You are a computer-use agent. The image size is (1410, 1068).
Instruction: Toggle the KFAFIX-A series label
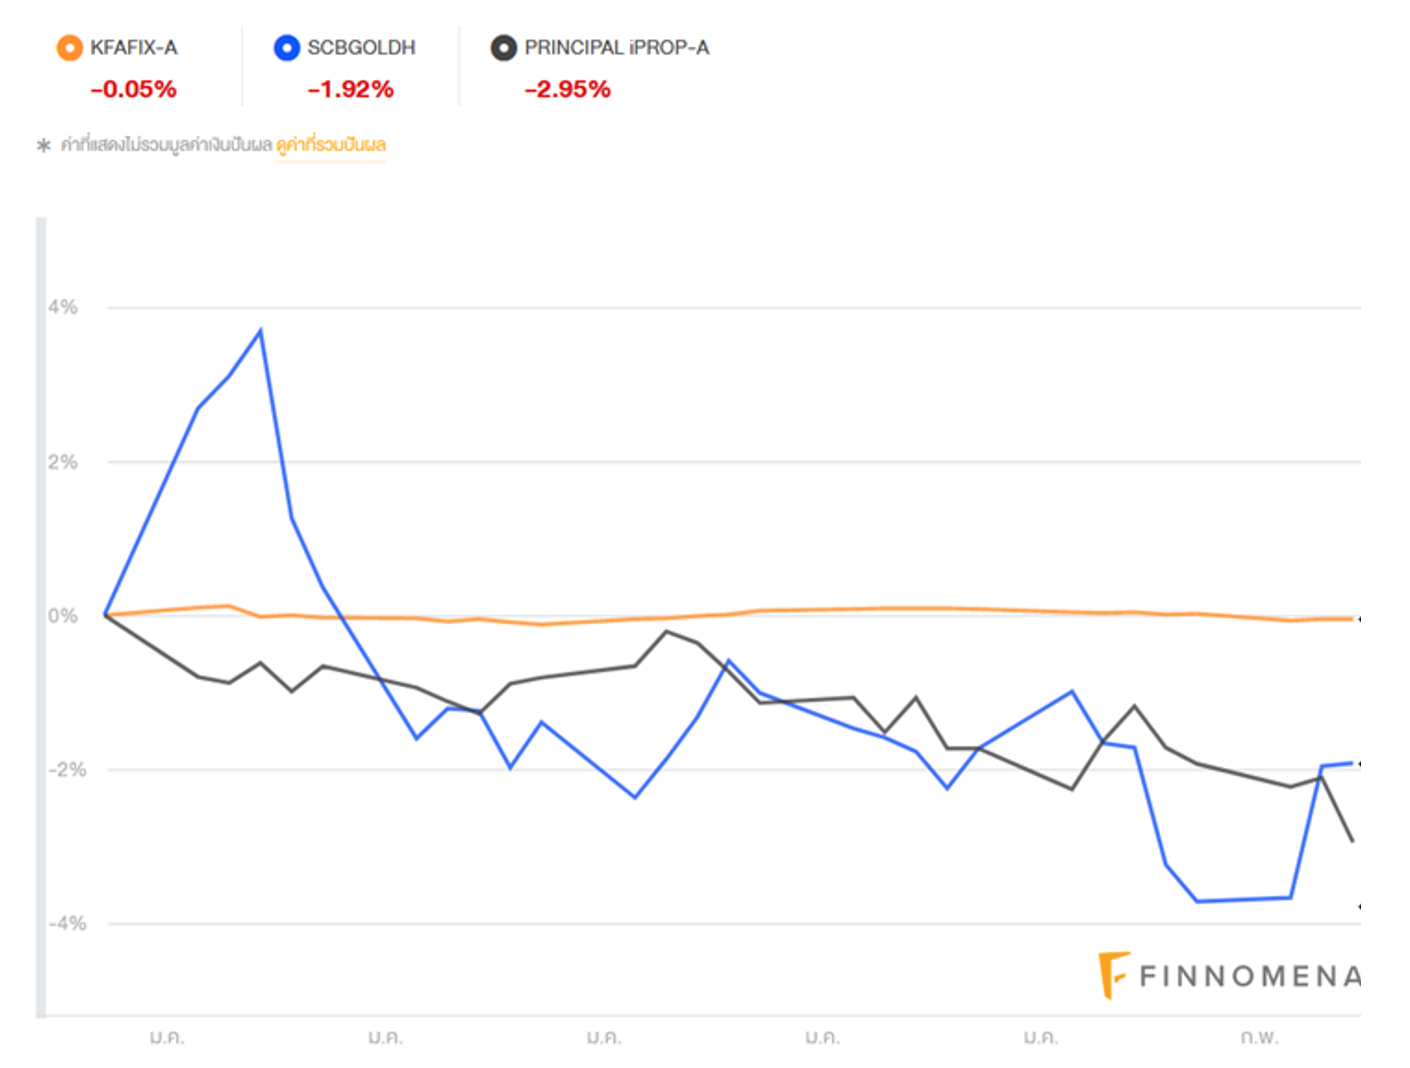(x=133, y=48)
